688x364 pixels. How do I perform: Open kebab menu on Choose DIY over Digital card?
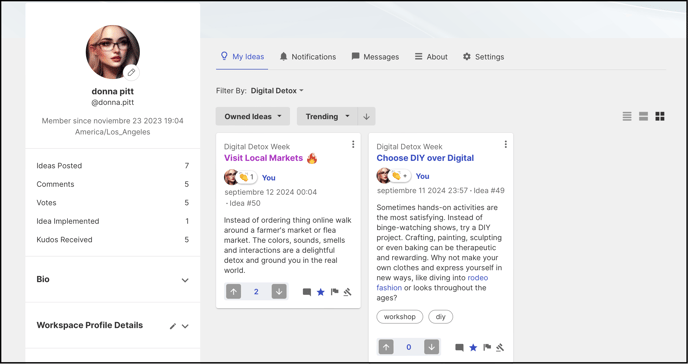(505, 144)
